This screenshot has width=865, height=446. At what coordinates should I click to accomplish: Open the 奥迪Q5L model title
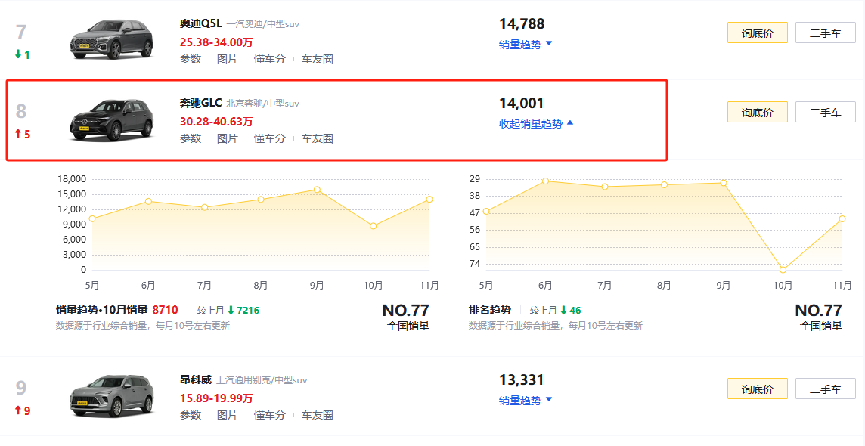pos(201,24)
